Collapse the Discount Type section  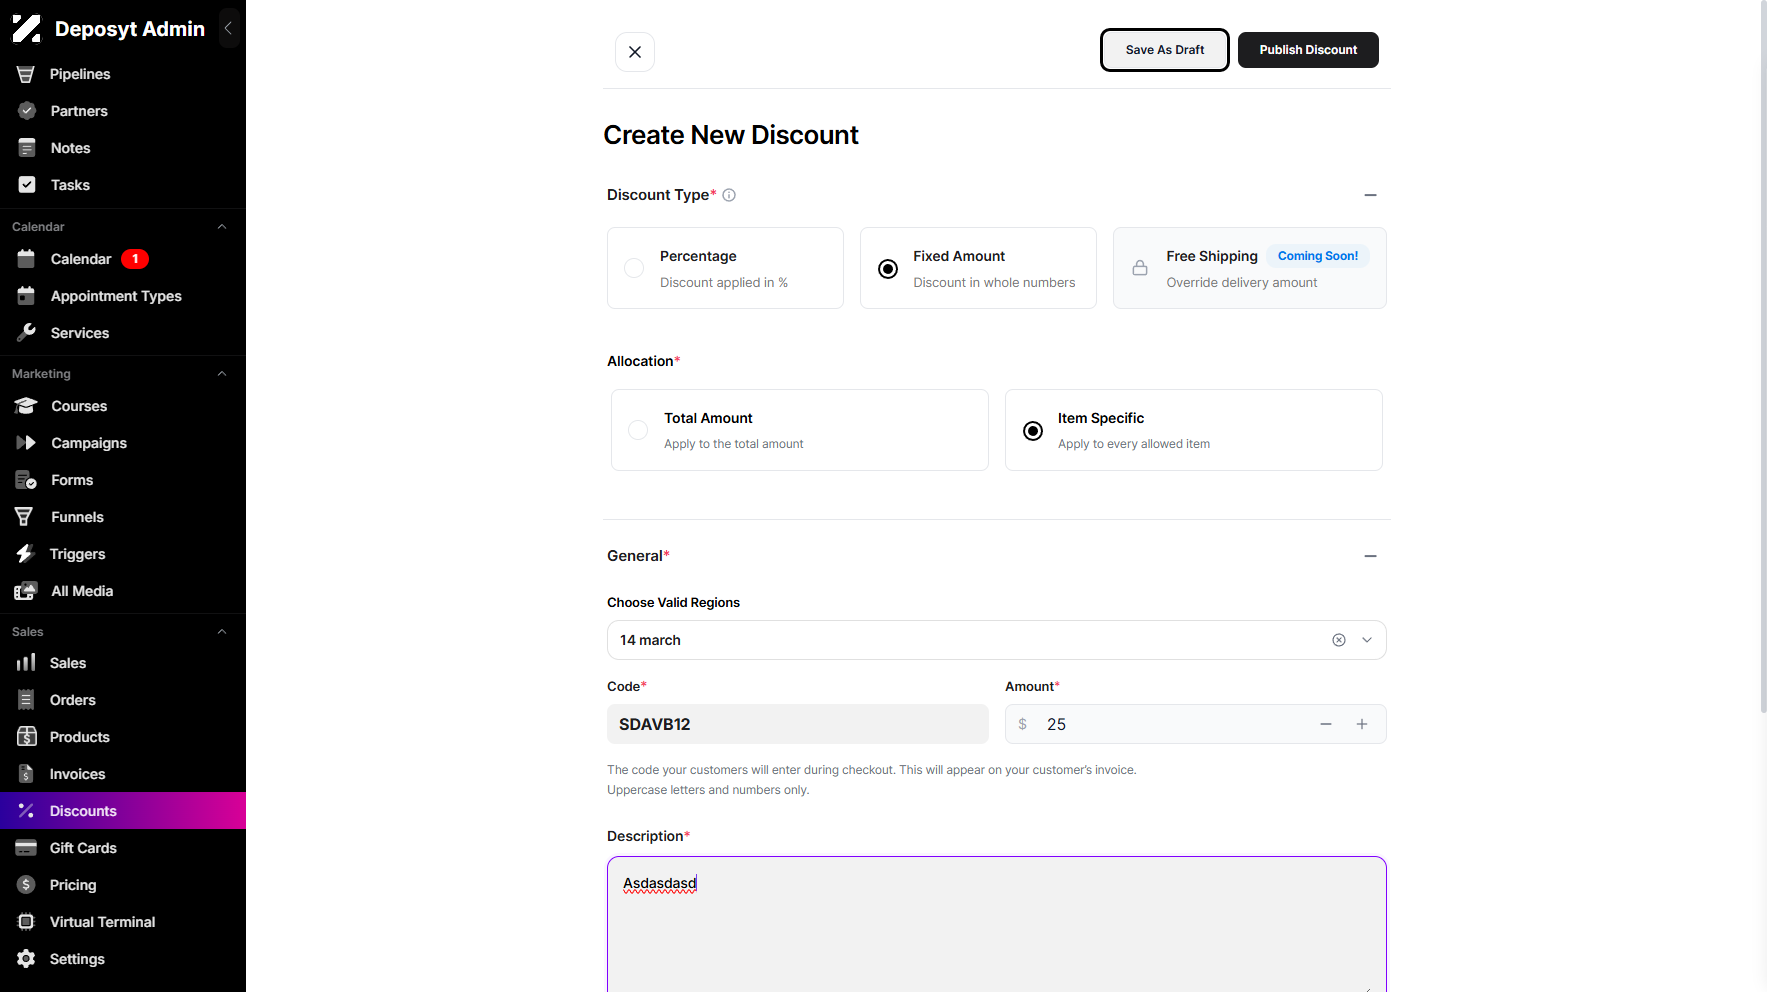(1371, 195)
